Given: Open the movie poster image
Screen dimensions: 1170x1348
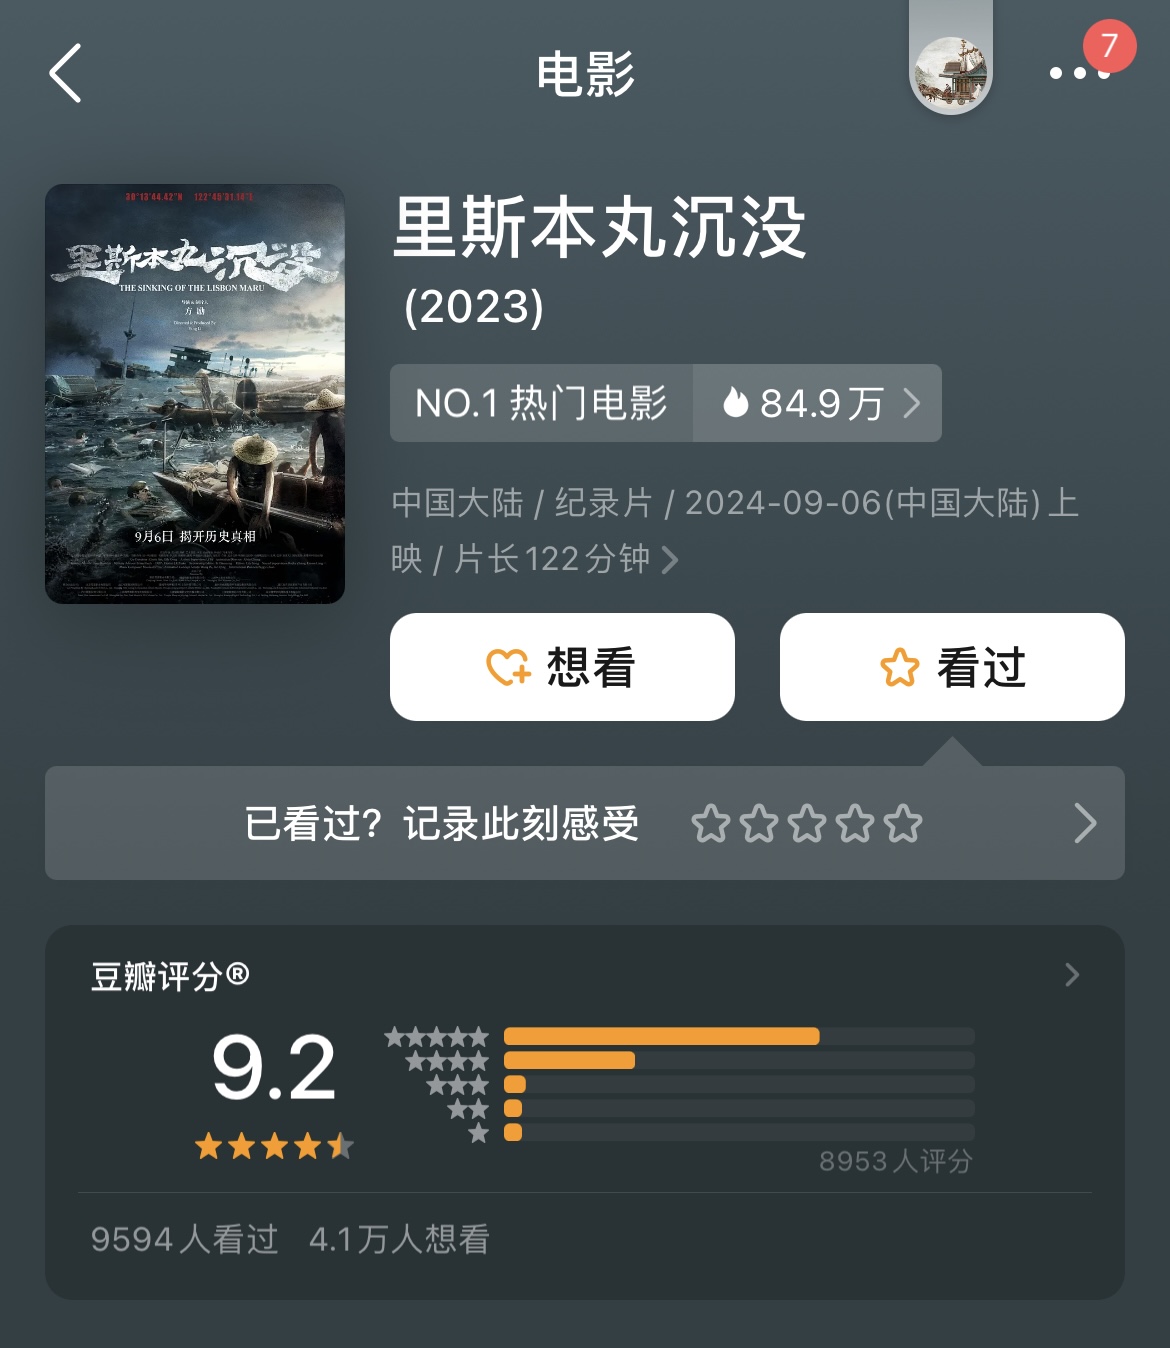Looking at the screenshot, I should pos(195,394).
